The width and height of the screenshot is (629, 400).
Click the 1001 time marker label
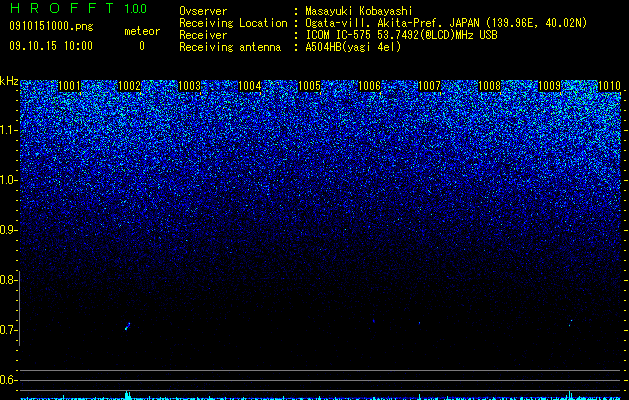[x=69, y=86]
